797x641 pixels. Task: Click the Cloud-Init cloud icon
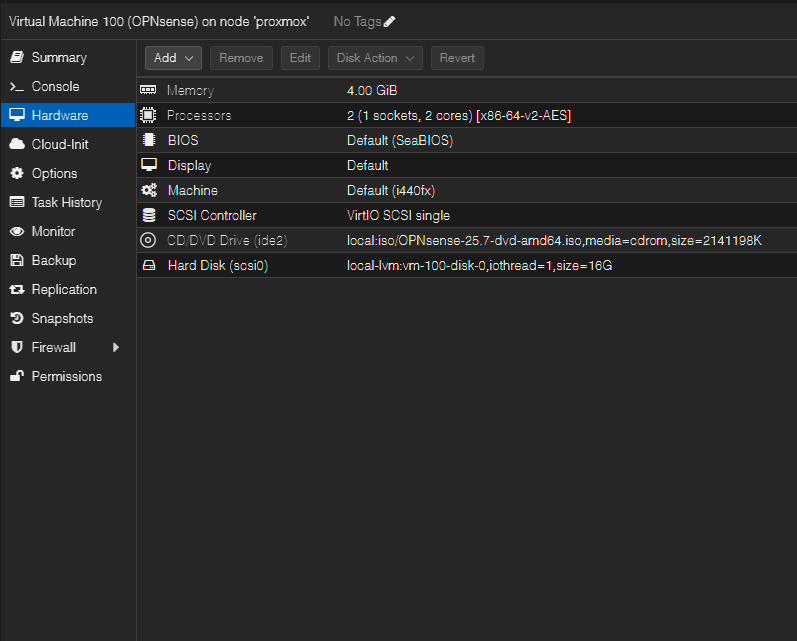(17, 144)
